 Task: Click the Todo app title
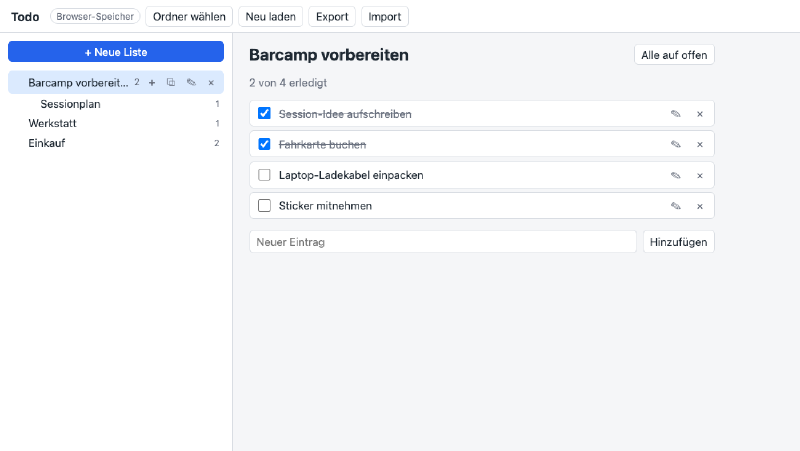25,17
